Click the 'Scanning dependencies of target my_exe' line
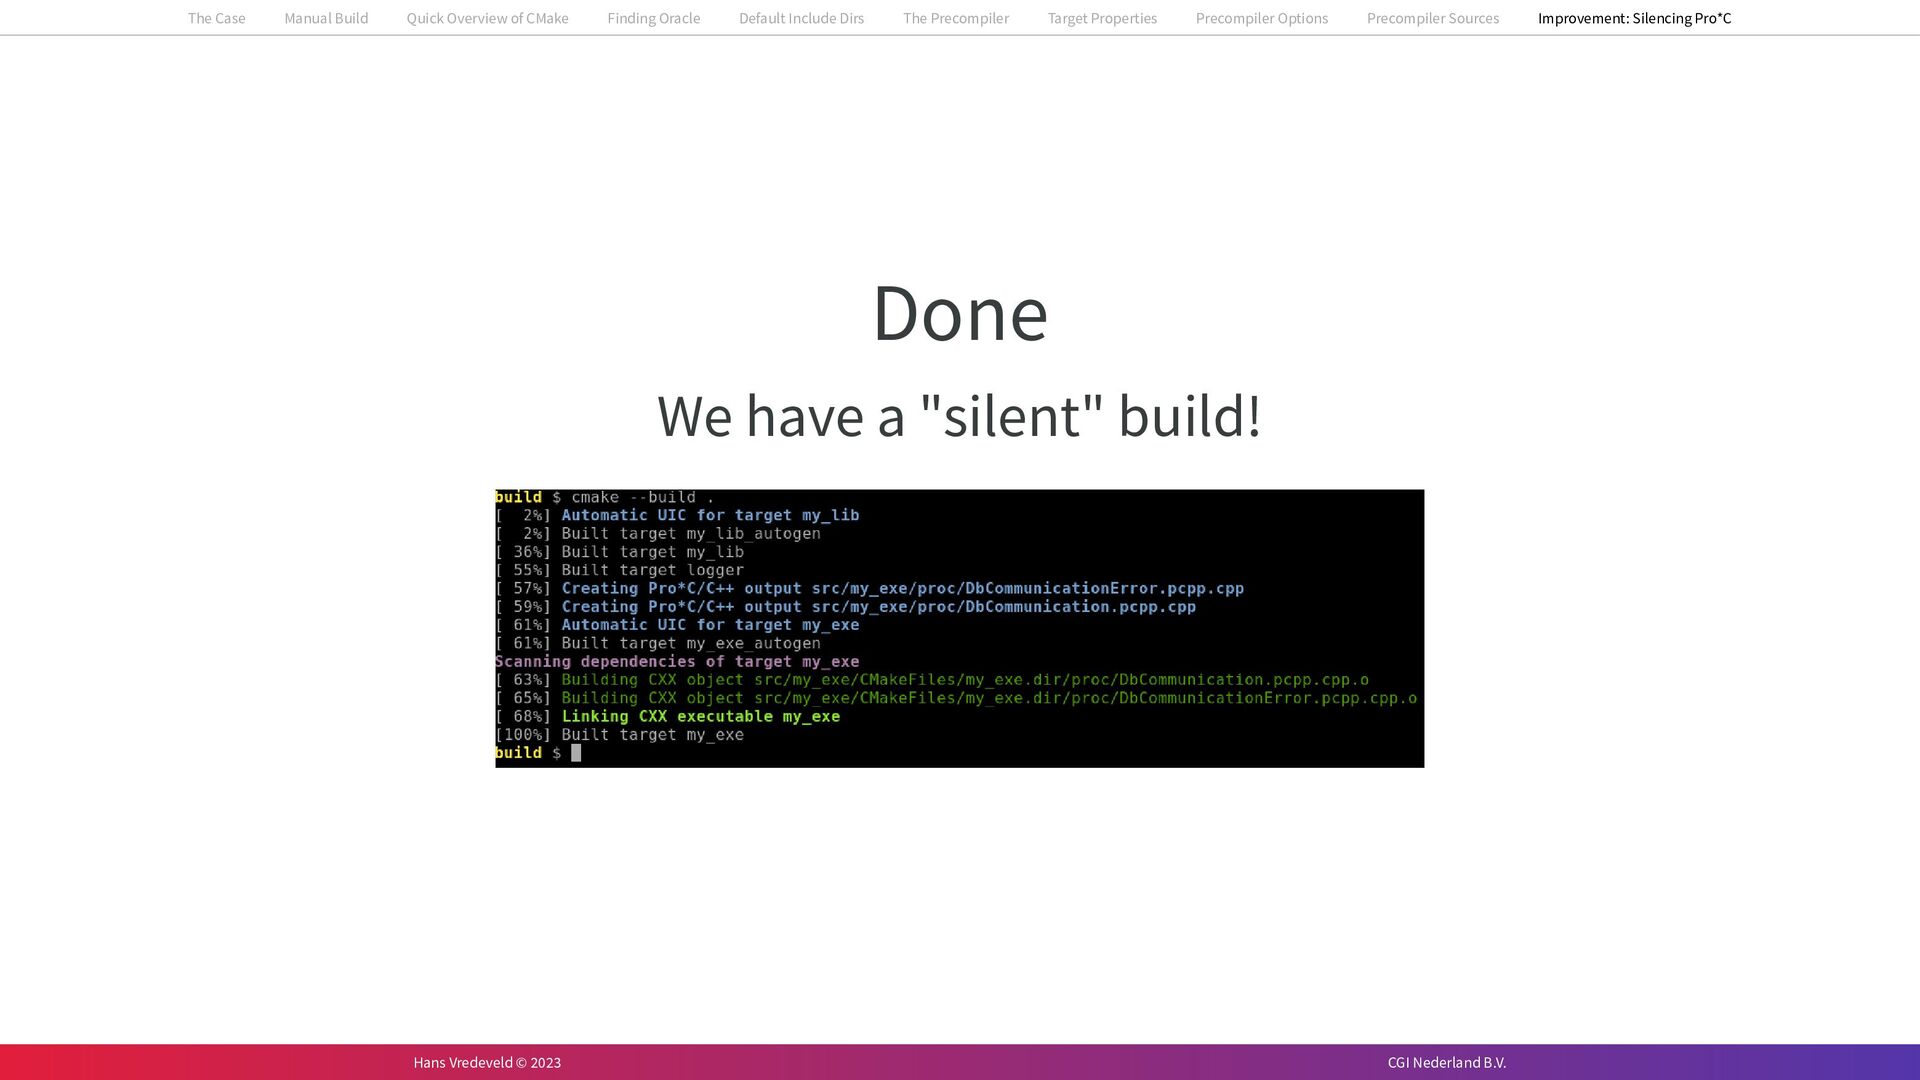Screen dimensions: 1920x1080 click(x=677, y=661)
